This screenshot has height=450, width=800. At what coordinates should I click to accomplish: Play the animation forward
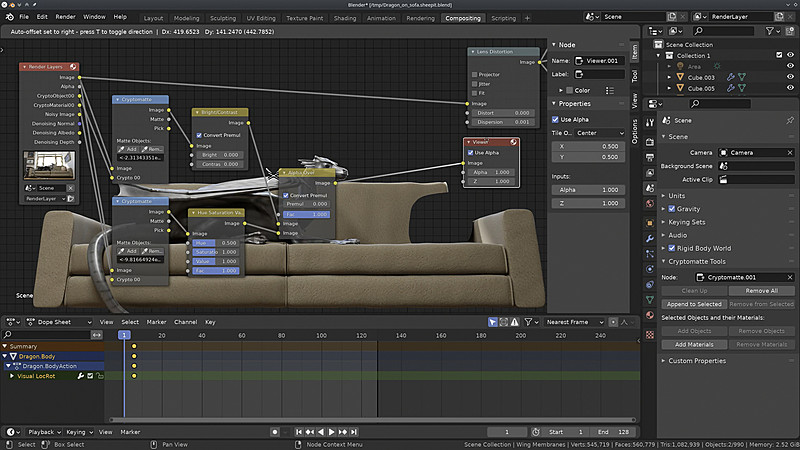(x=332, y=432)
